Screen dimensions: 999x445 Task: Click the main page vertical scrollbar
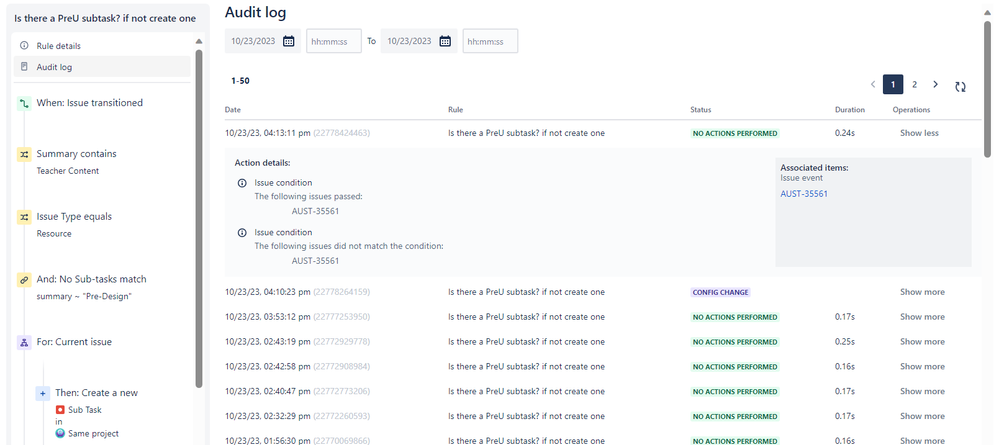[987, 89]
